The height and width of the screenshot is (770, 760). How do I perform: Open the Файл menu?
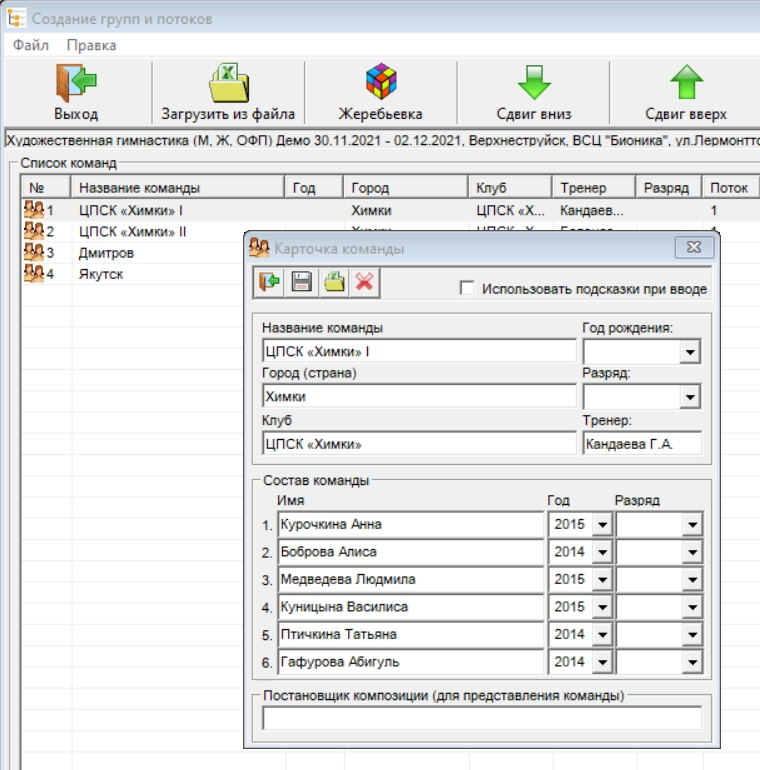[x=31, y=45]
